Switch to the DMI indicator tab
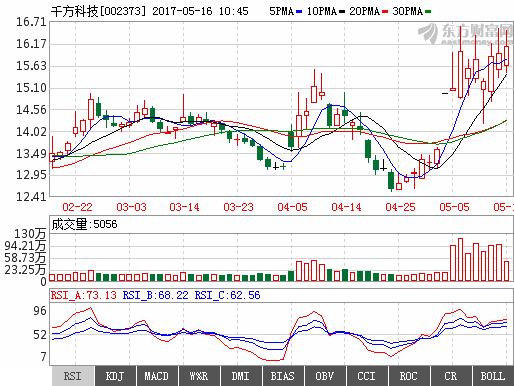Viewport: 514px width, 386px height. pos(241,376)
